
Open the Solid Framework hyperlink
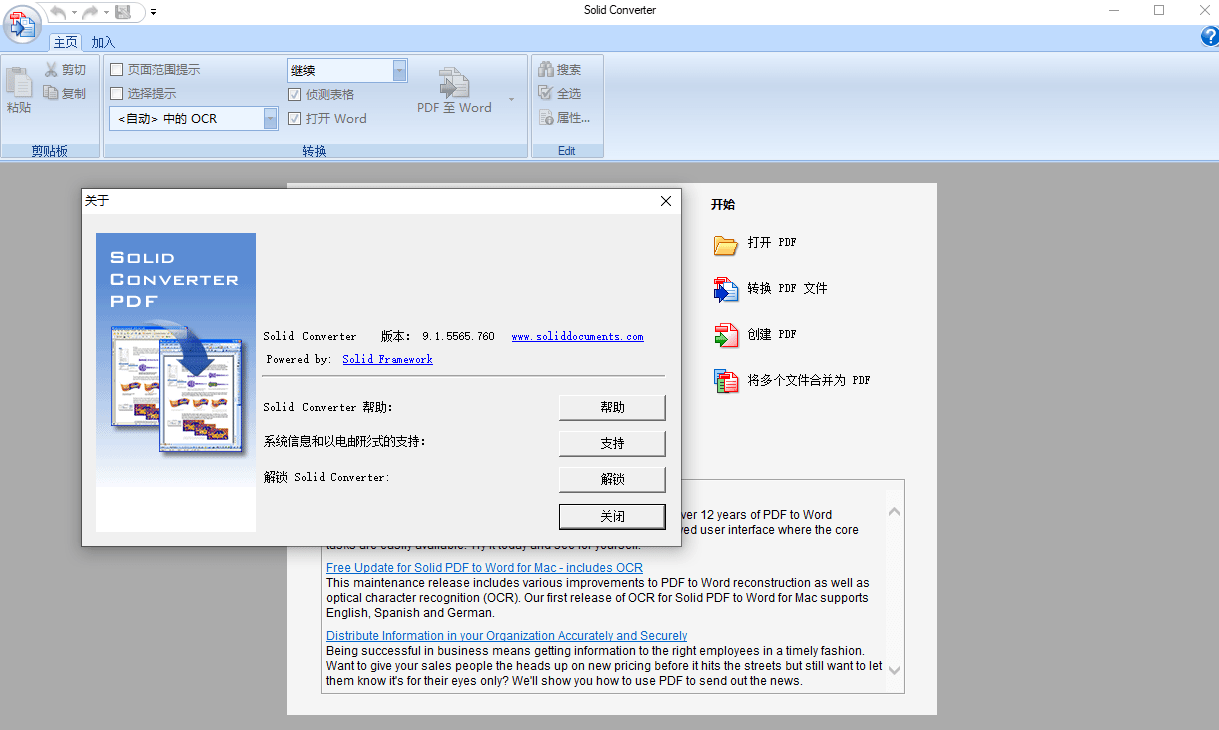click(x=387, y=359)
